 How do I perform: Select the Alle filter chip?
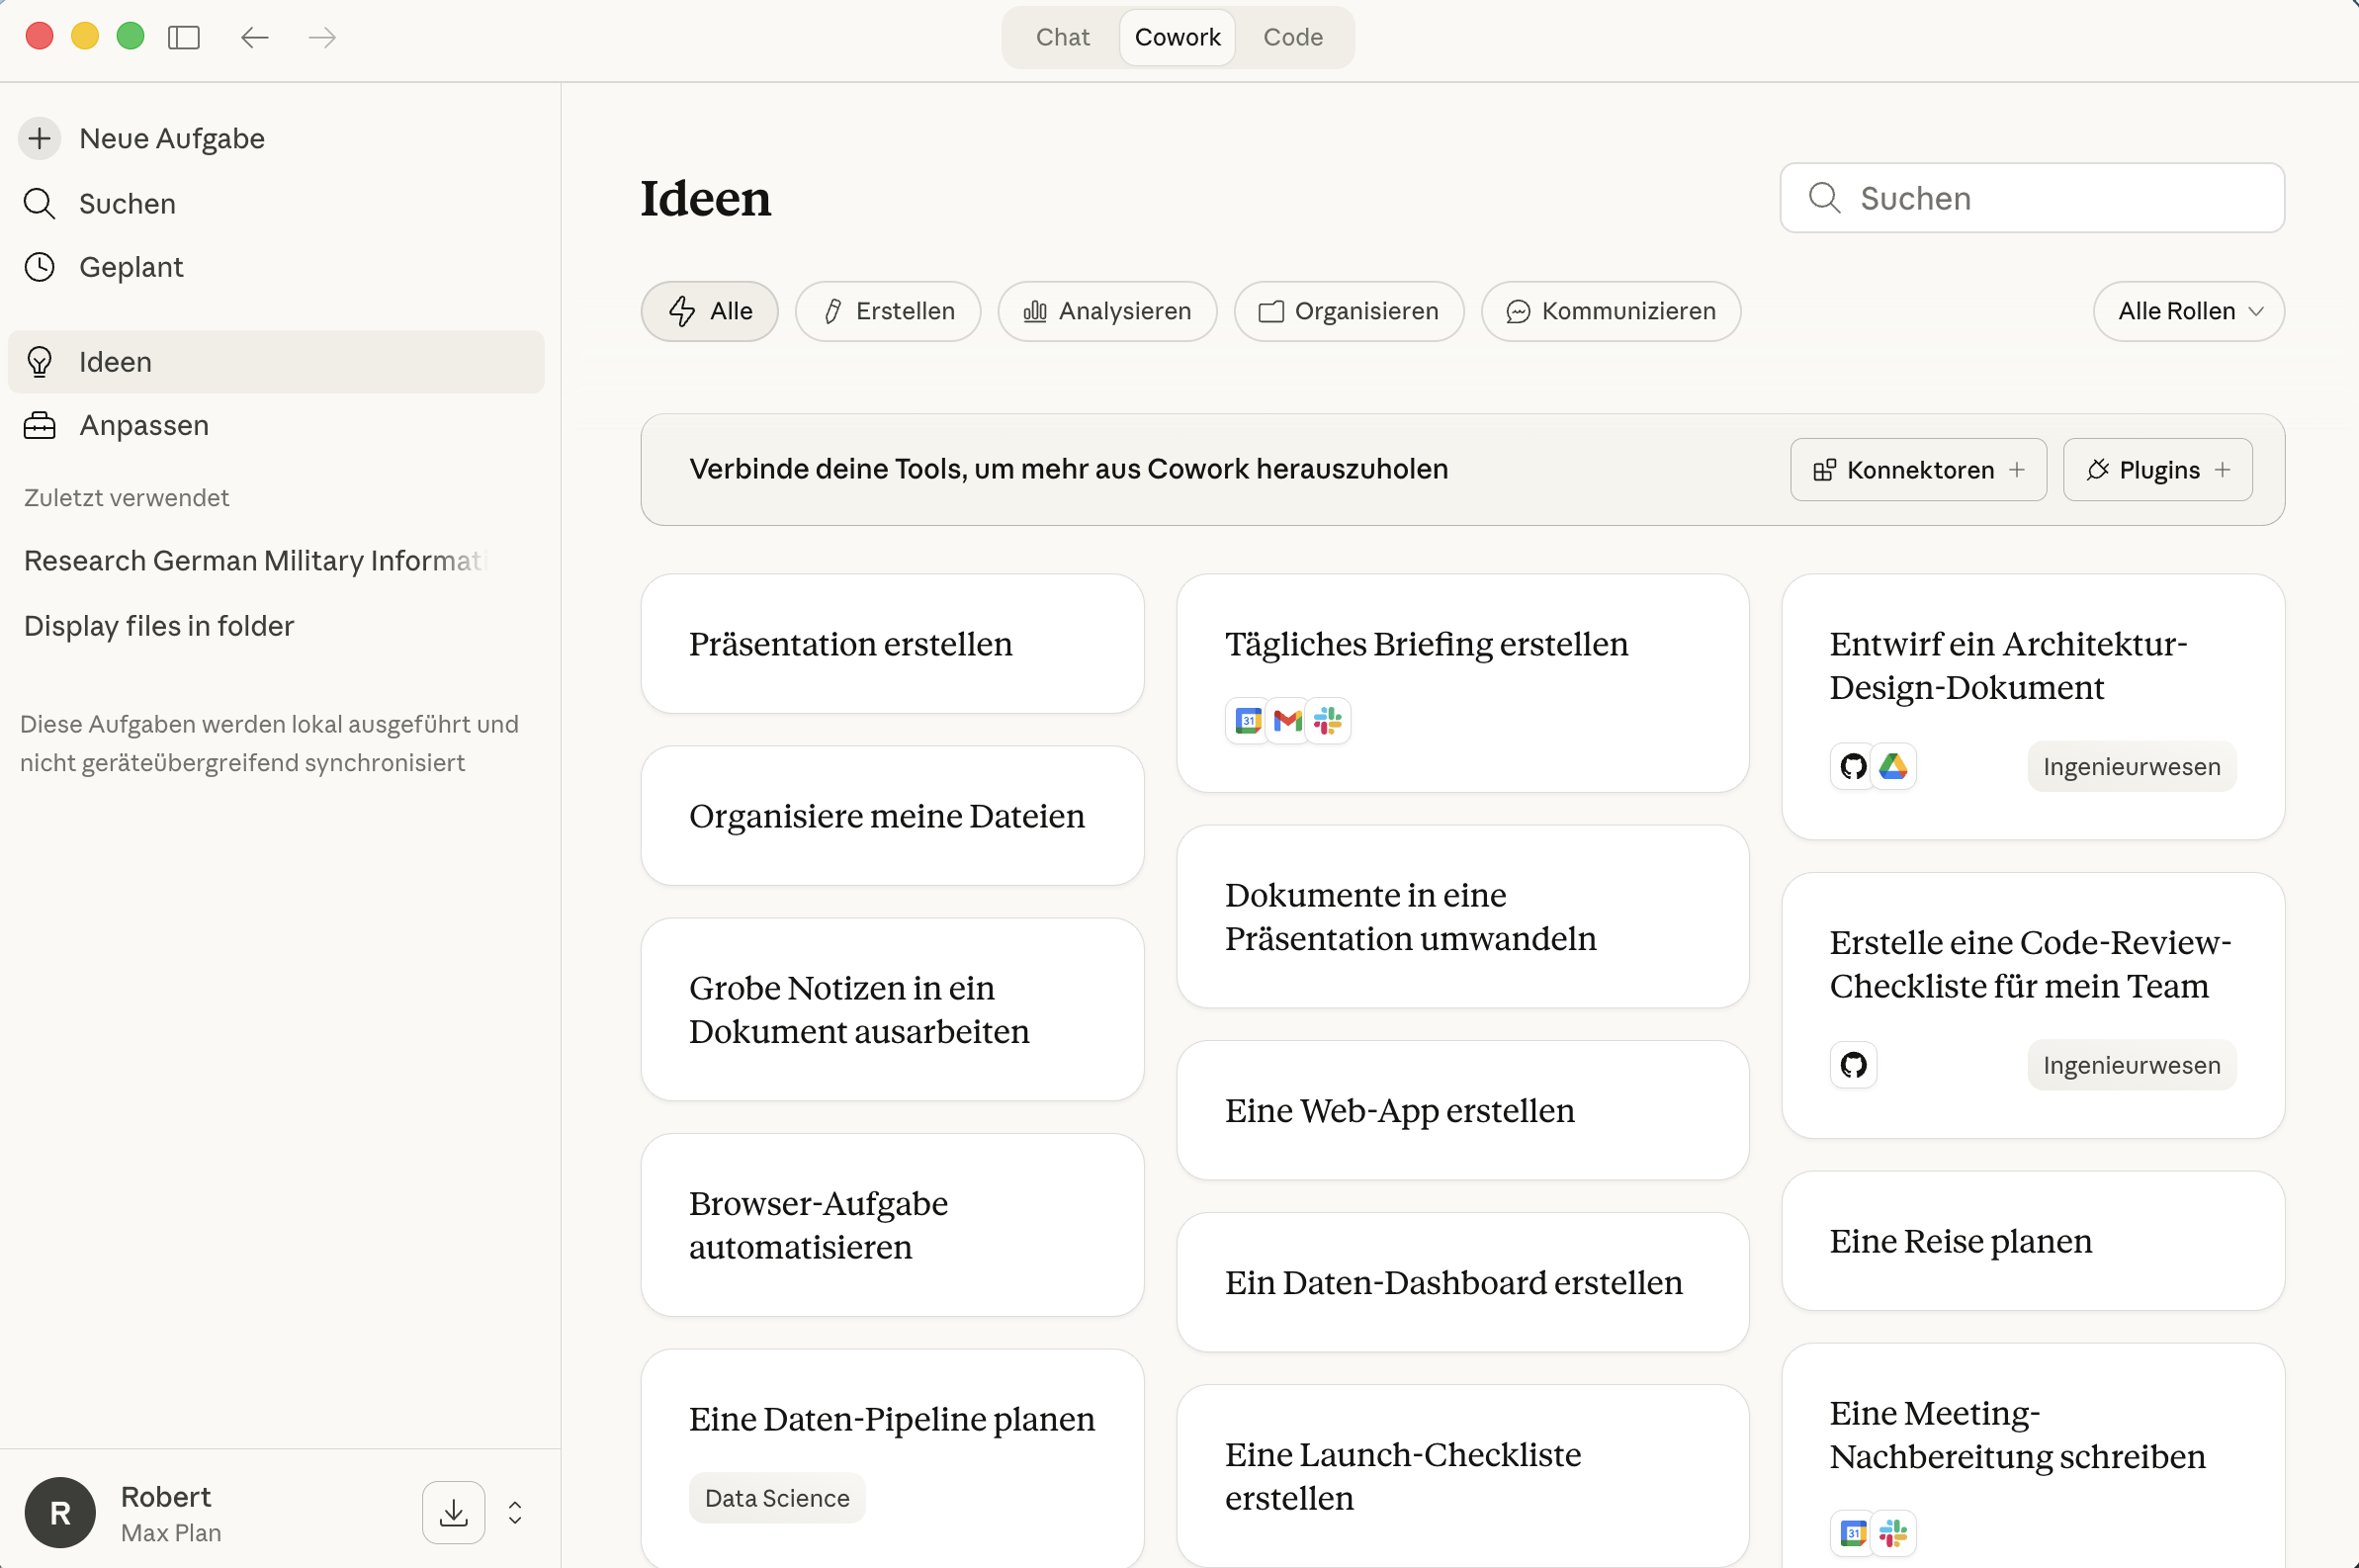click(x=709, y=311)
